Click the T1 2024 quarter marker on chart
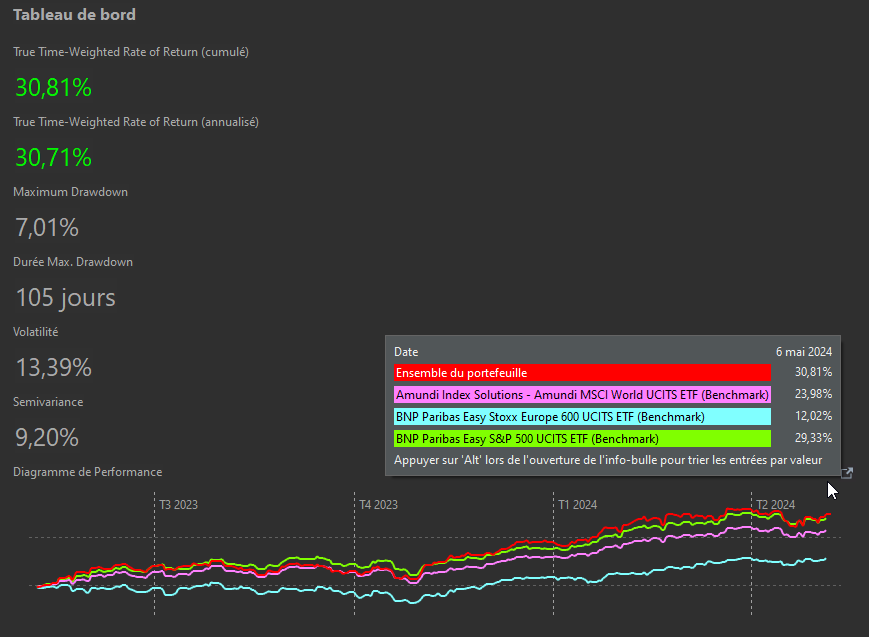Image resolution: width=869 pixels, height=637 pixels. coord(577,505)
